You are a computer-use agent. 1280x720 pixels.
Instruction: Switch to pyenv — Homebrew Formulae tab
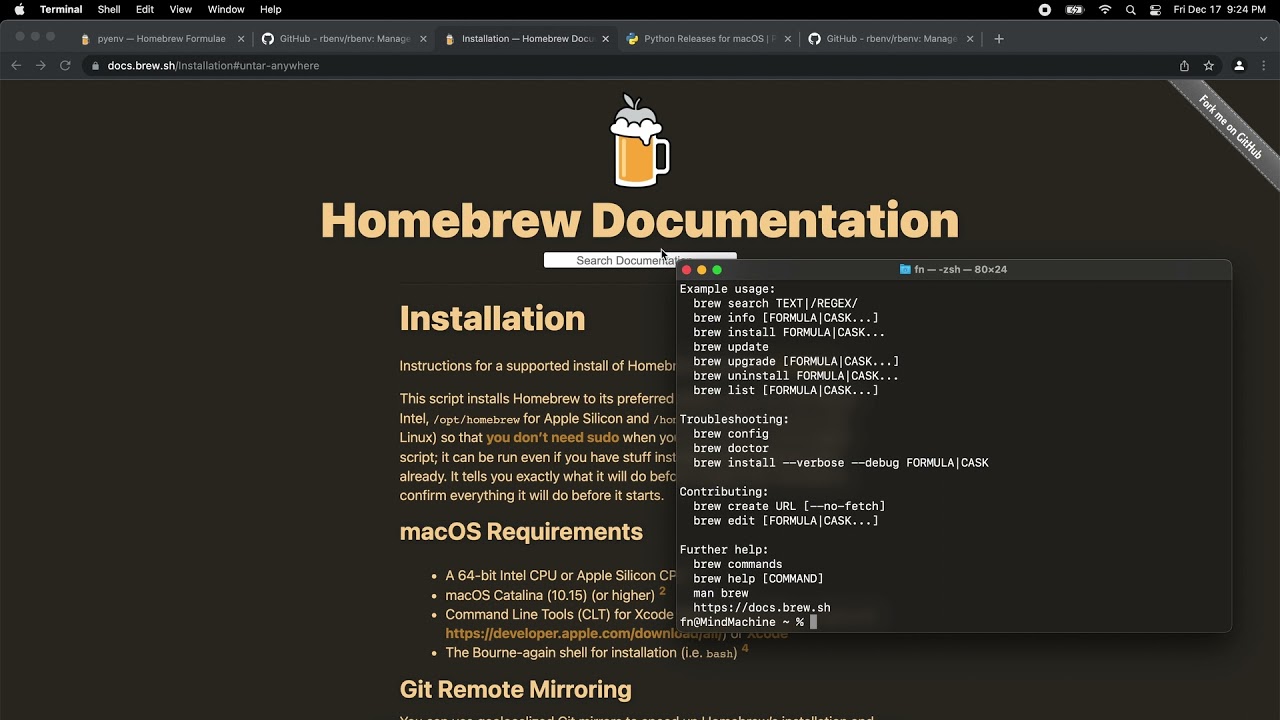coord(161,39)
